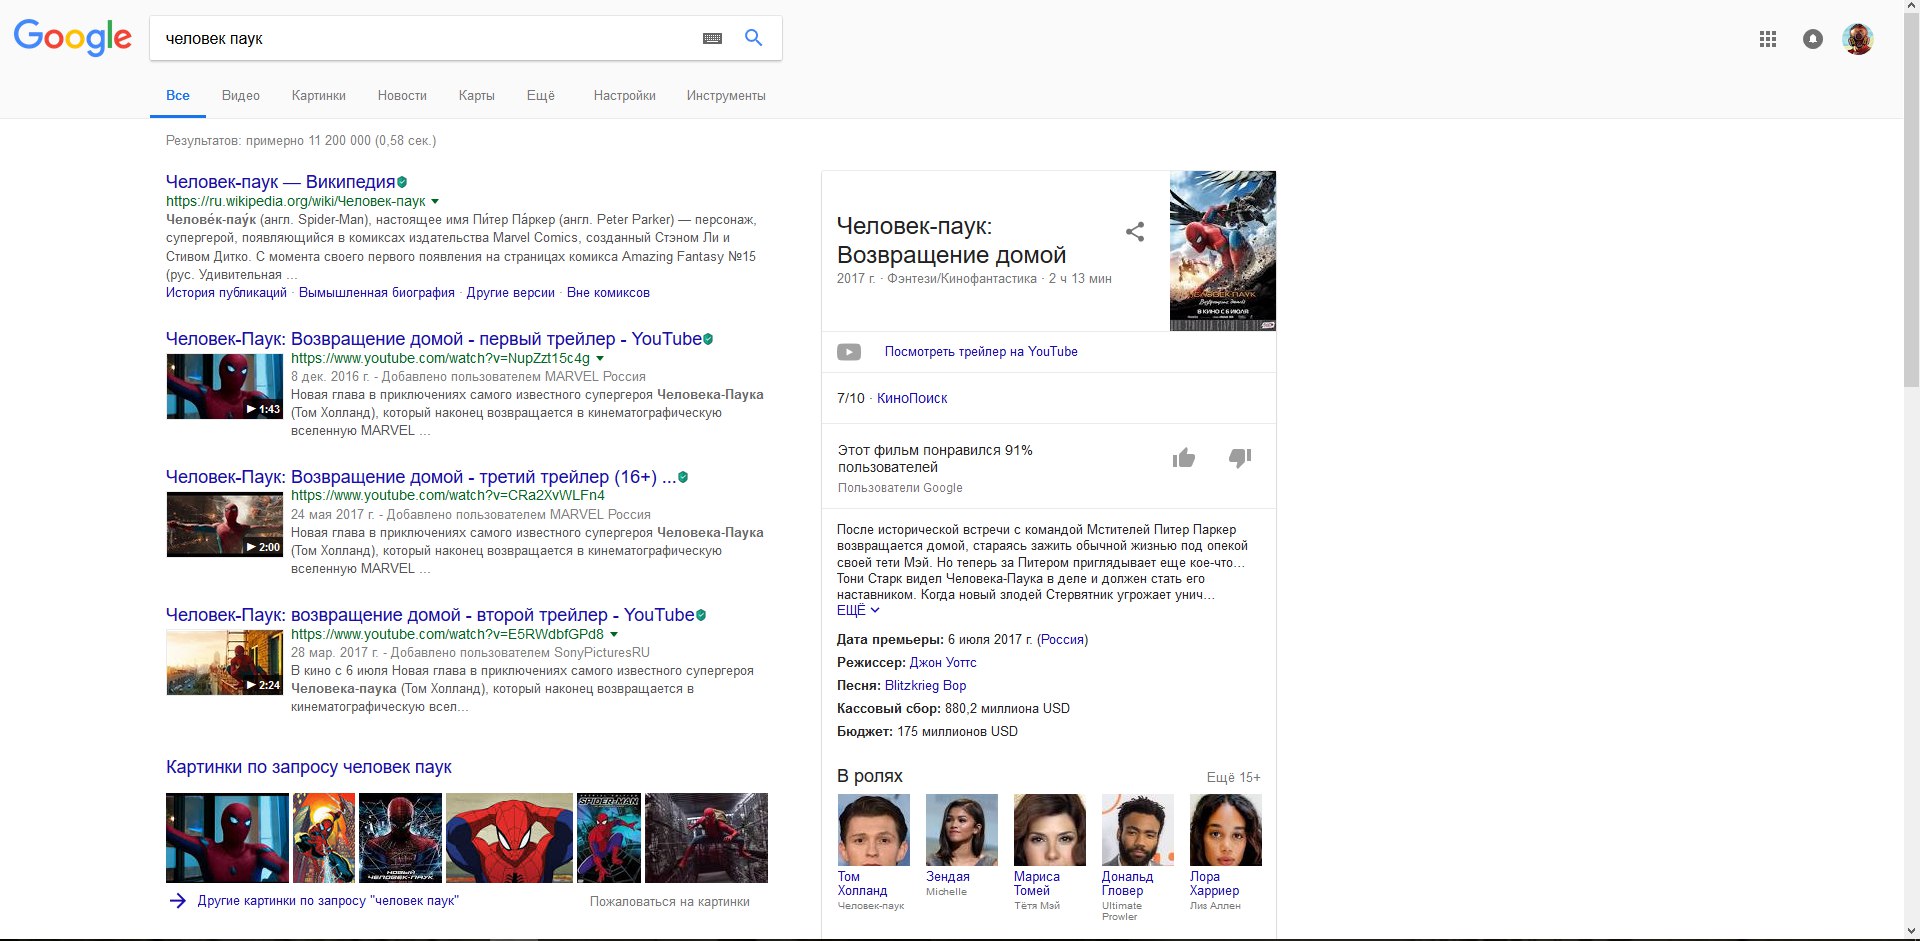The width and height of the screenshot is (1924, 941).
Task: Click shield badge beside third trailer result
Action: tap(683, 477)
